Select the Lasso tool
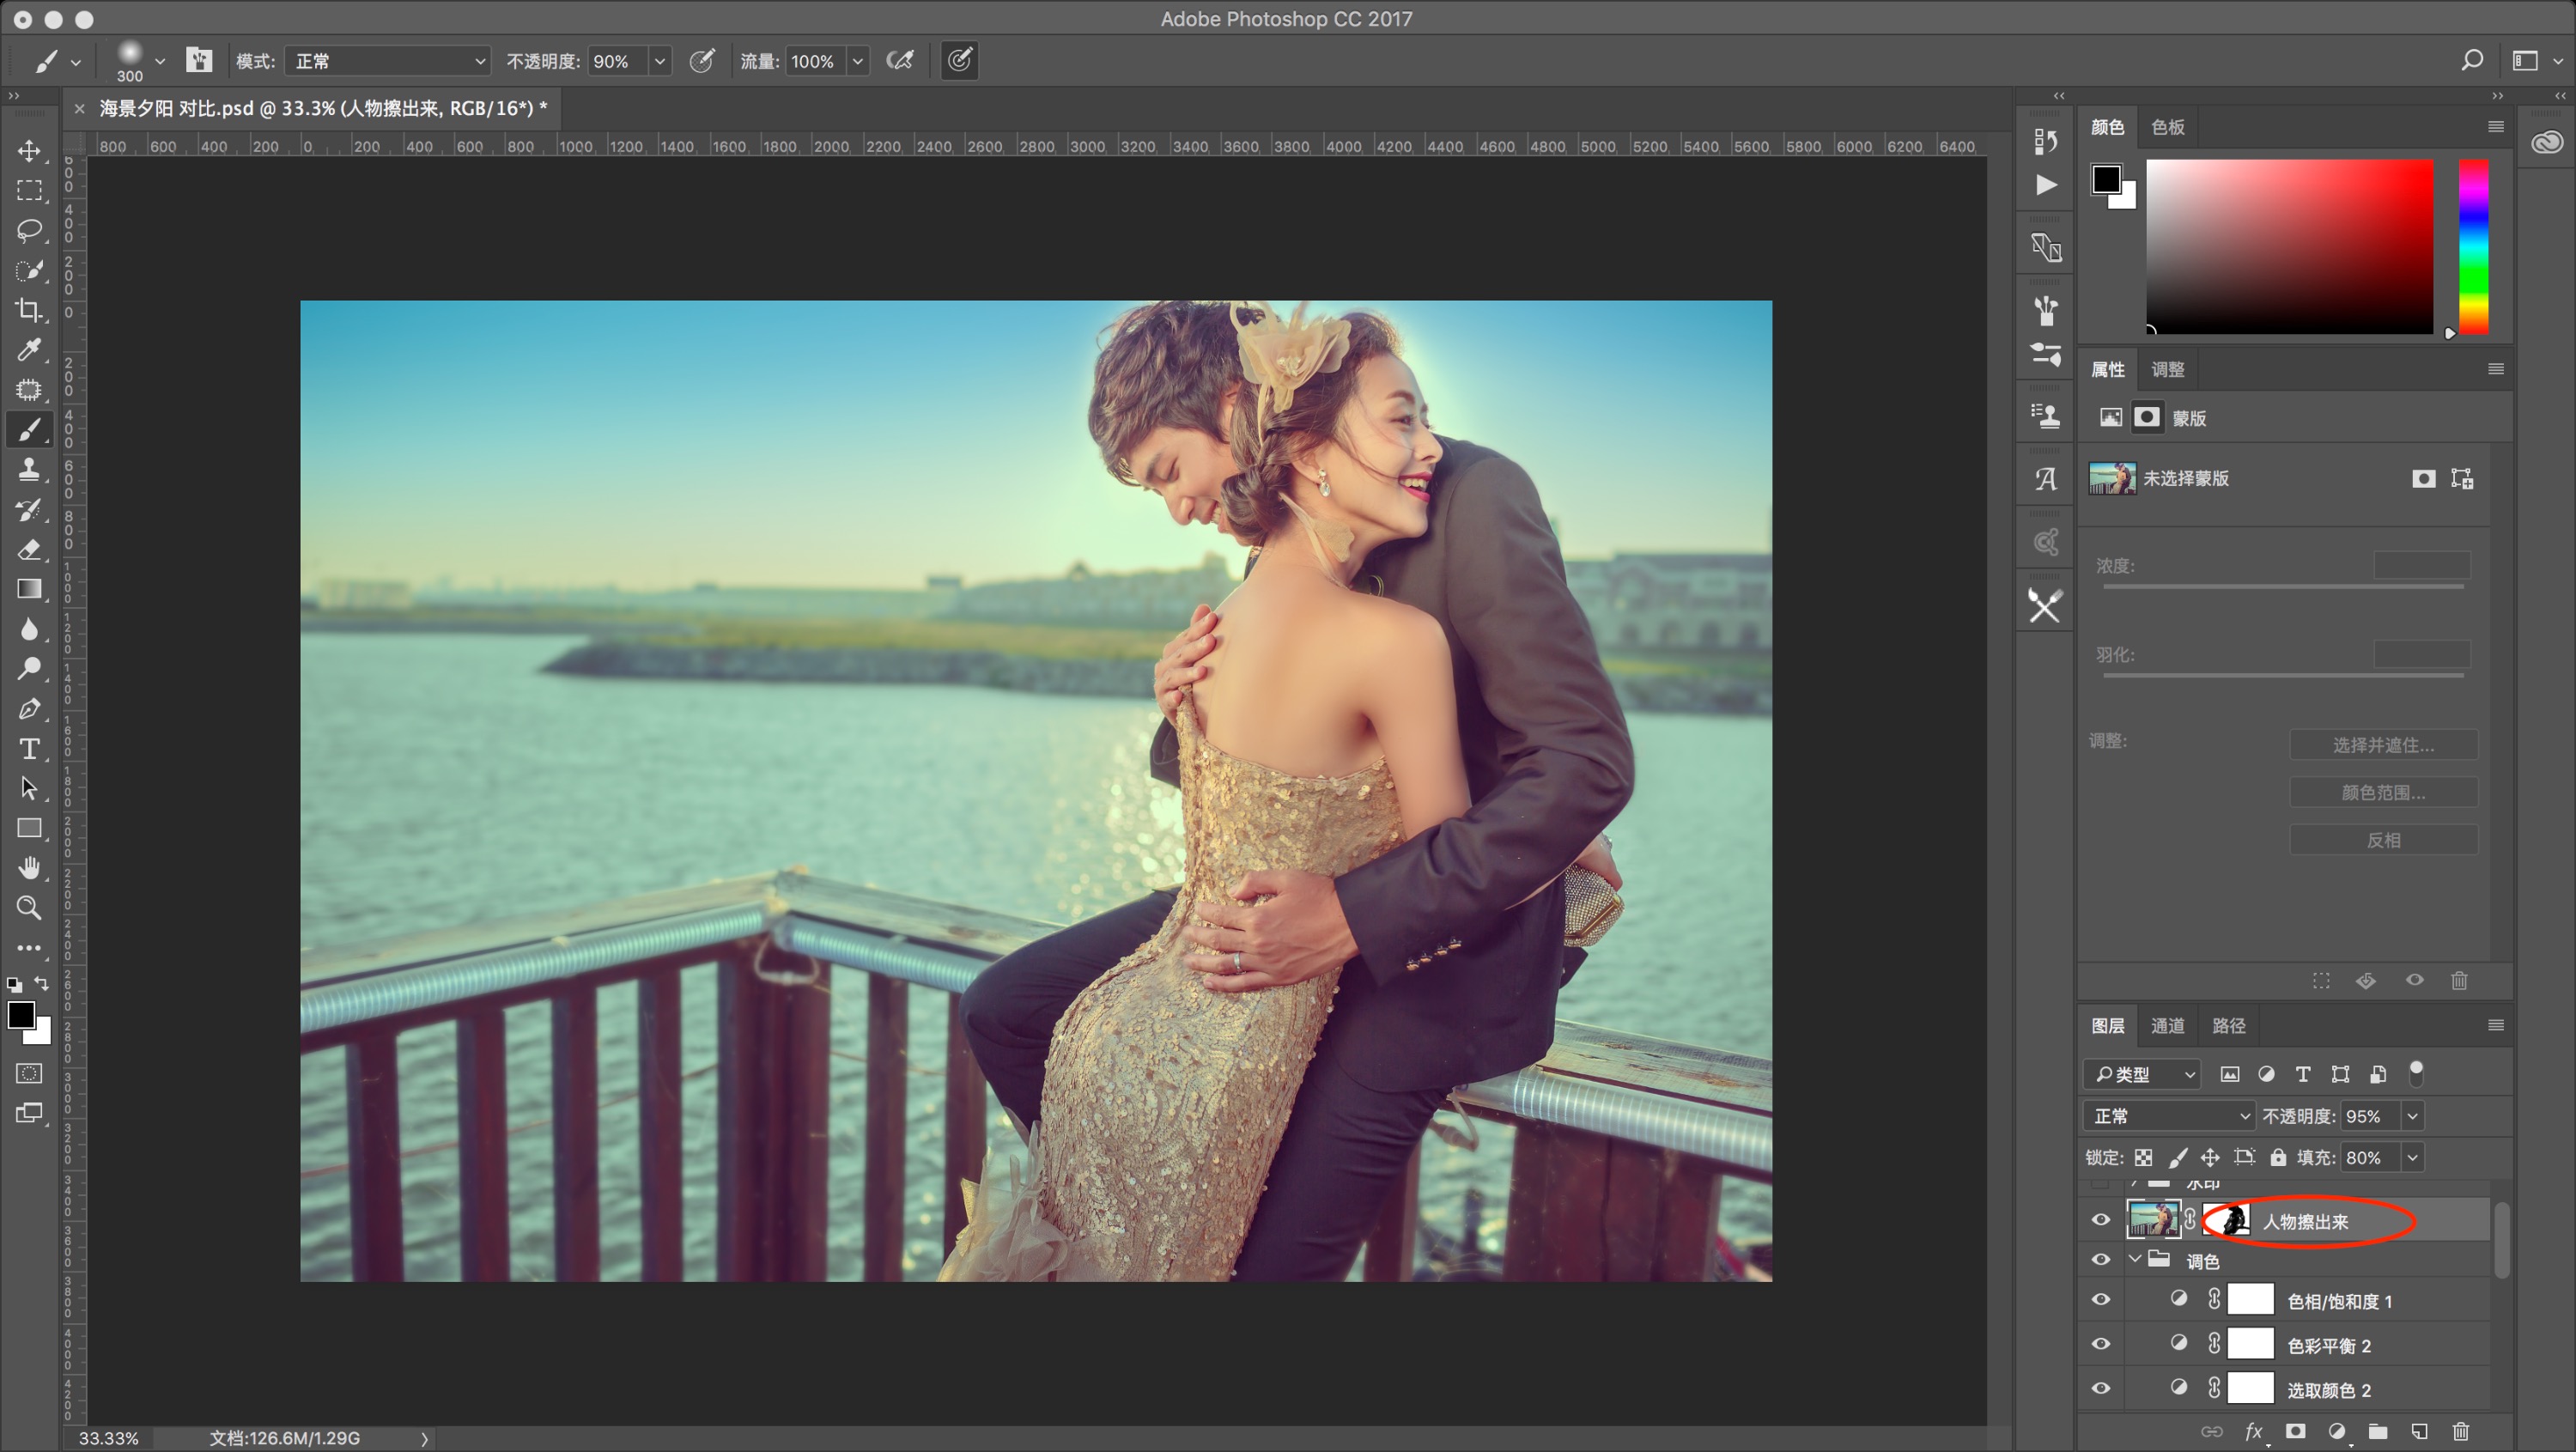This screenshot has height=1452, width=2576. [x=29, y=231]
